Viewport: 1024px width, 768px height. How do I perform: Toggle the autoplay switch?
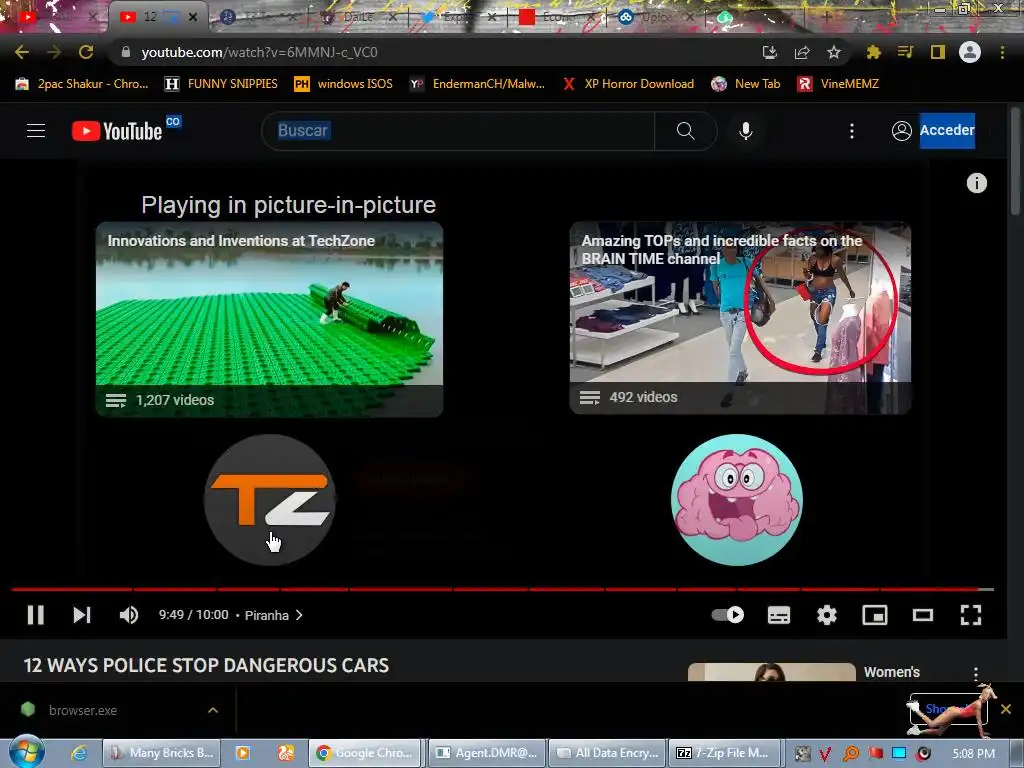728,615
